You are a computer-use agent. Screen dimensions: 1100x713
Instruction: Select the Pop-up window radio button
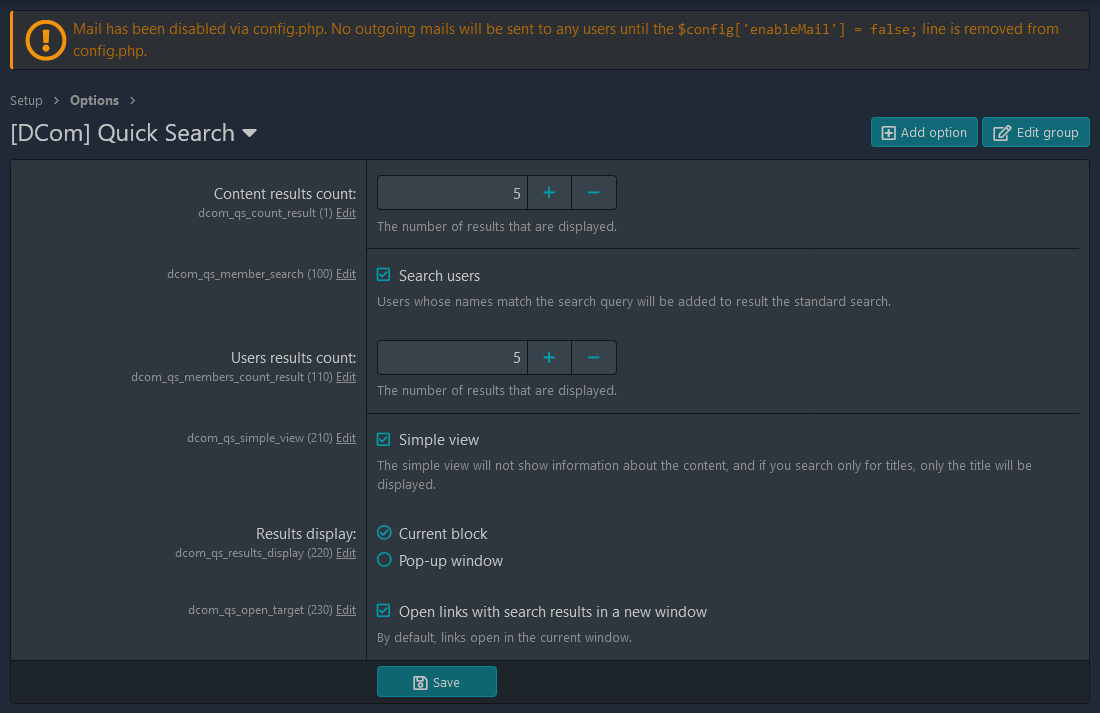tap(384, 560)
